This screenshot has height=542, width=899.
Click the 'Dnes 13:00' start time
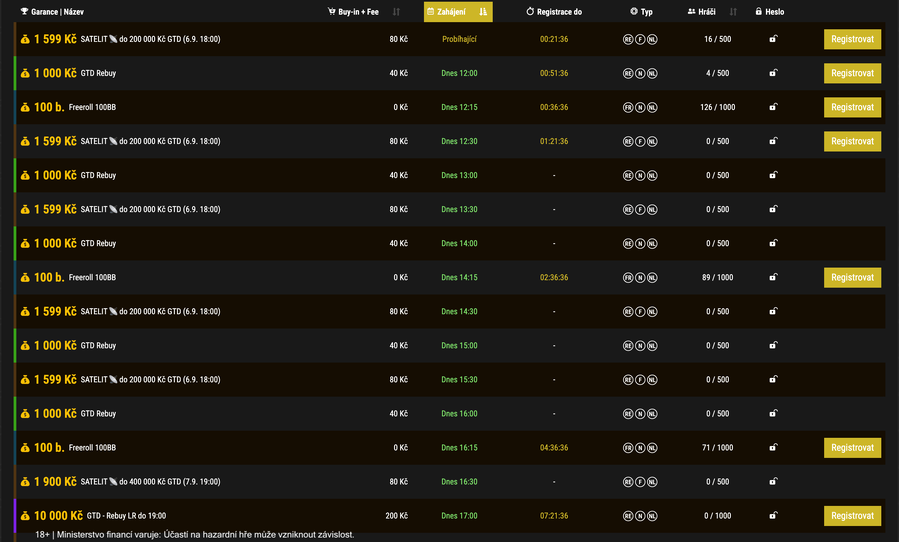(459, 175)
